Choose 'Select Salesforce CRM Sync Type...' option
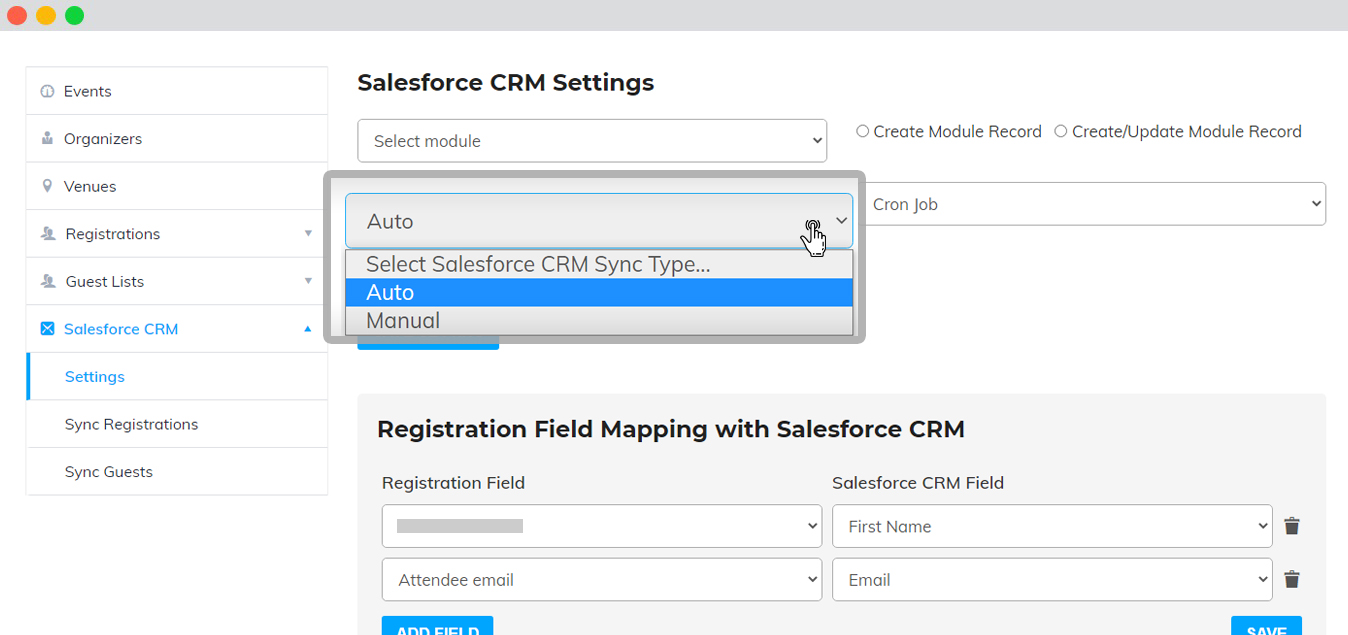The image size is (1348, 635). 599,264
